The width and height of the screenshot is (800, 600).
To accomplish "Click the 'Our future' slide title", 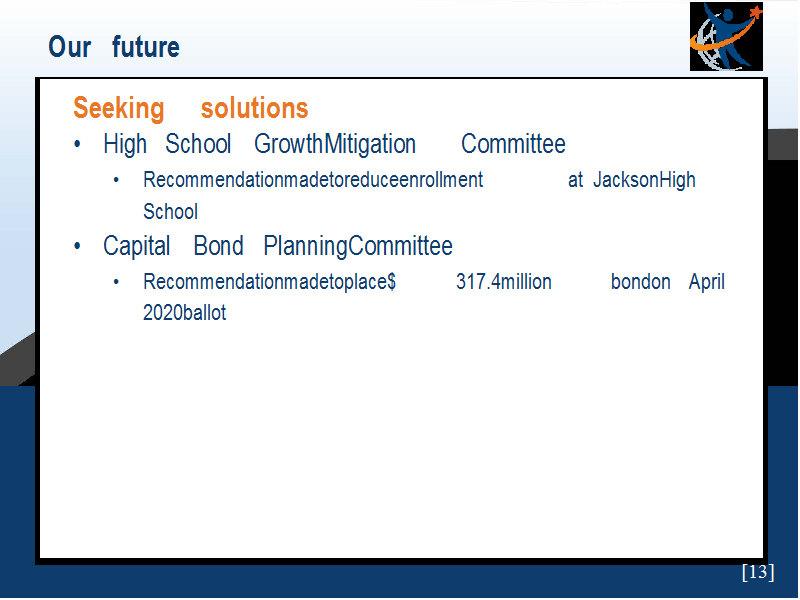I will 114,47.
